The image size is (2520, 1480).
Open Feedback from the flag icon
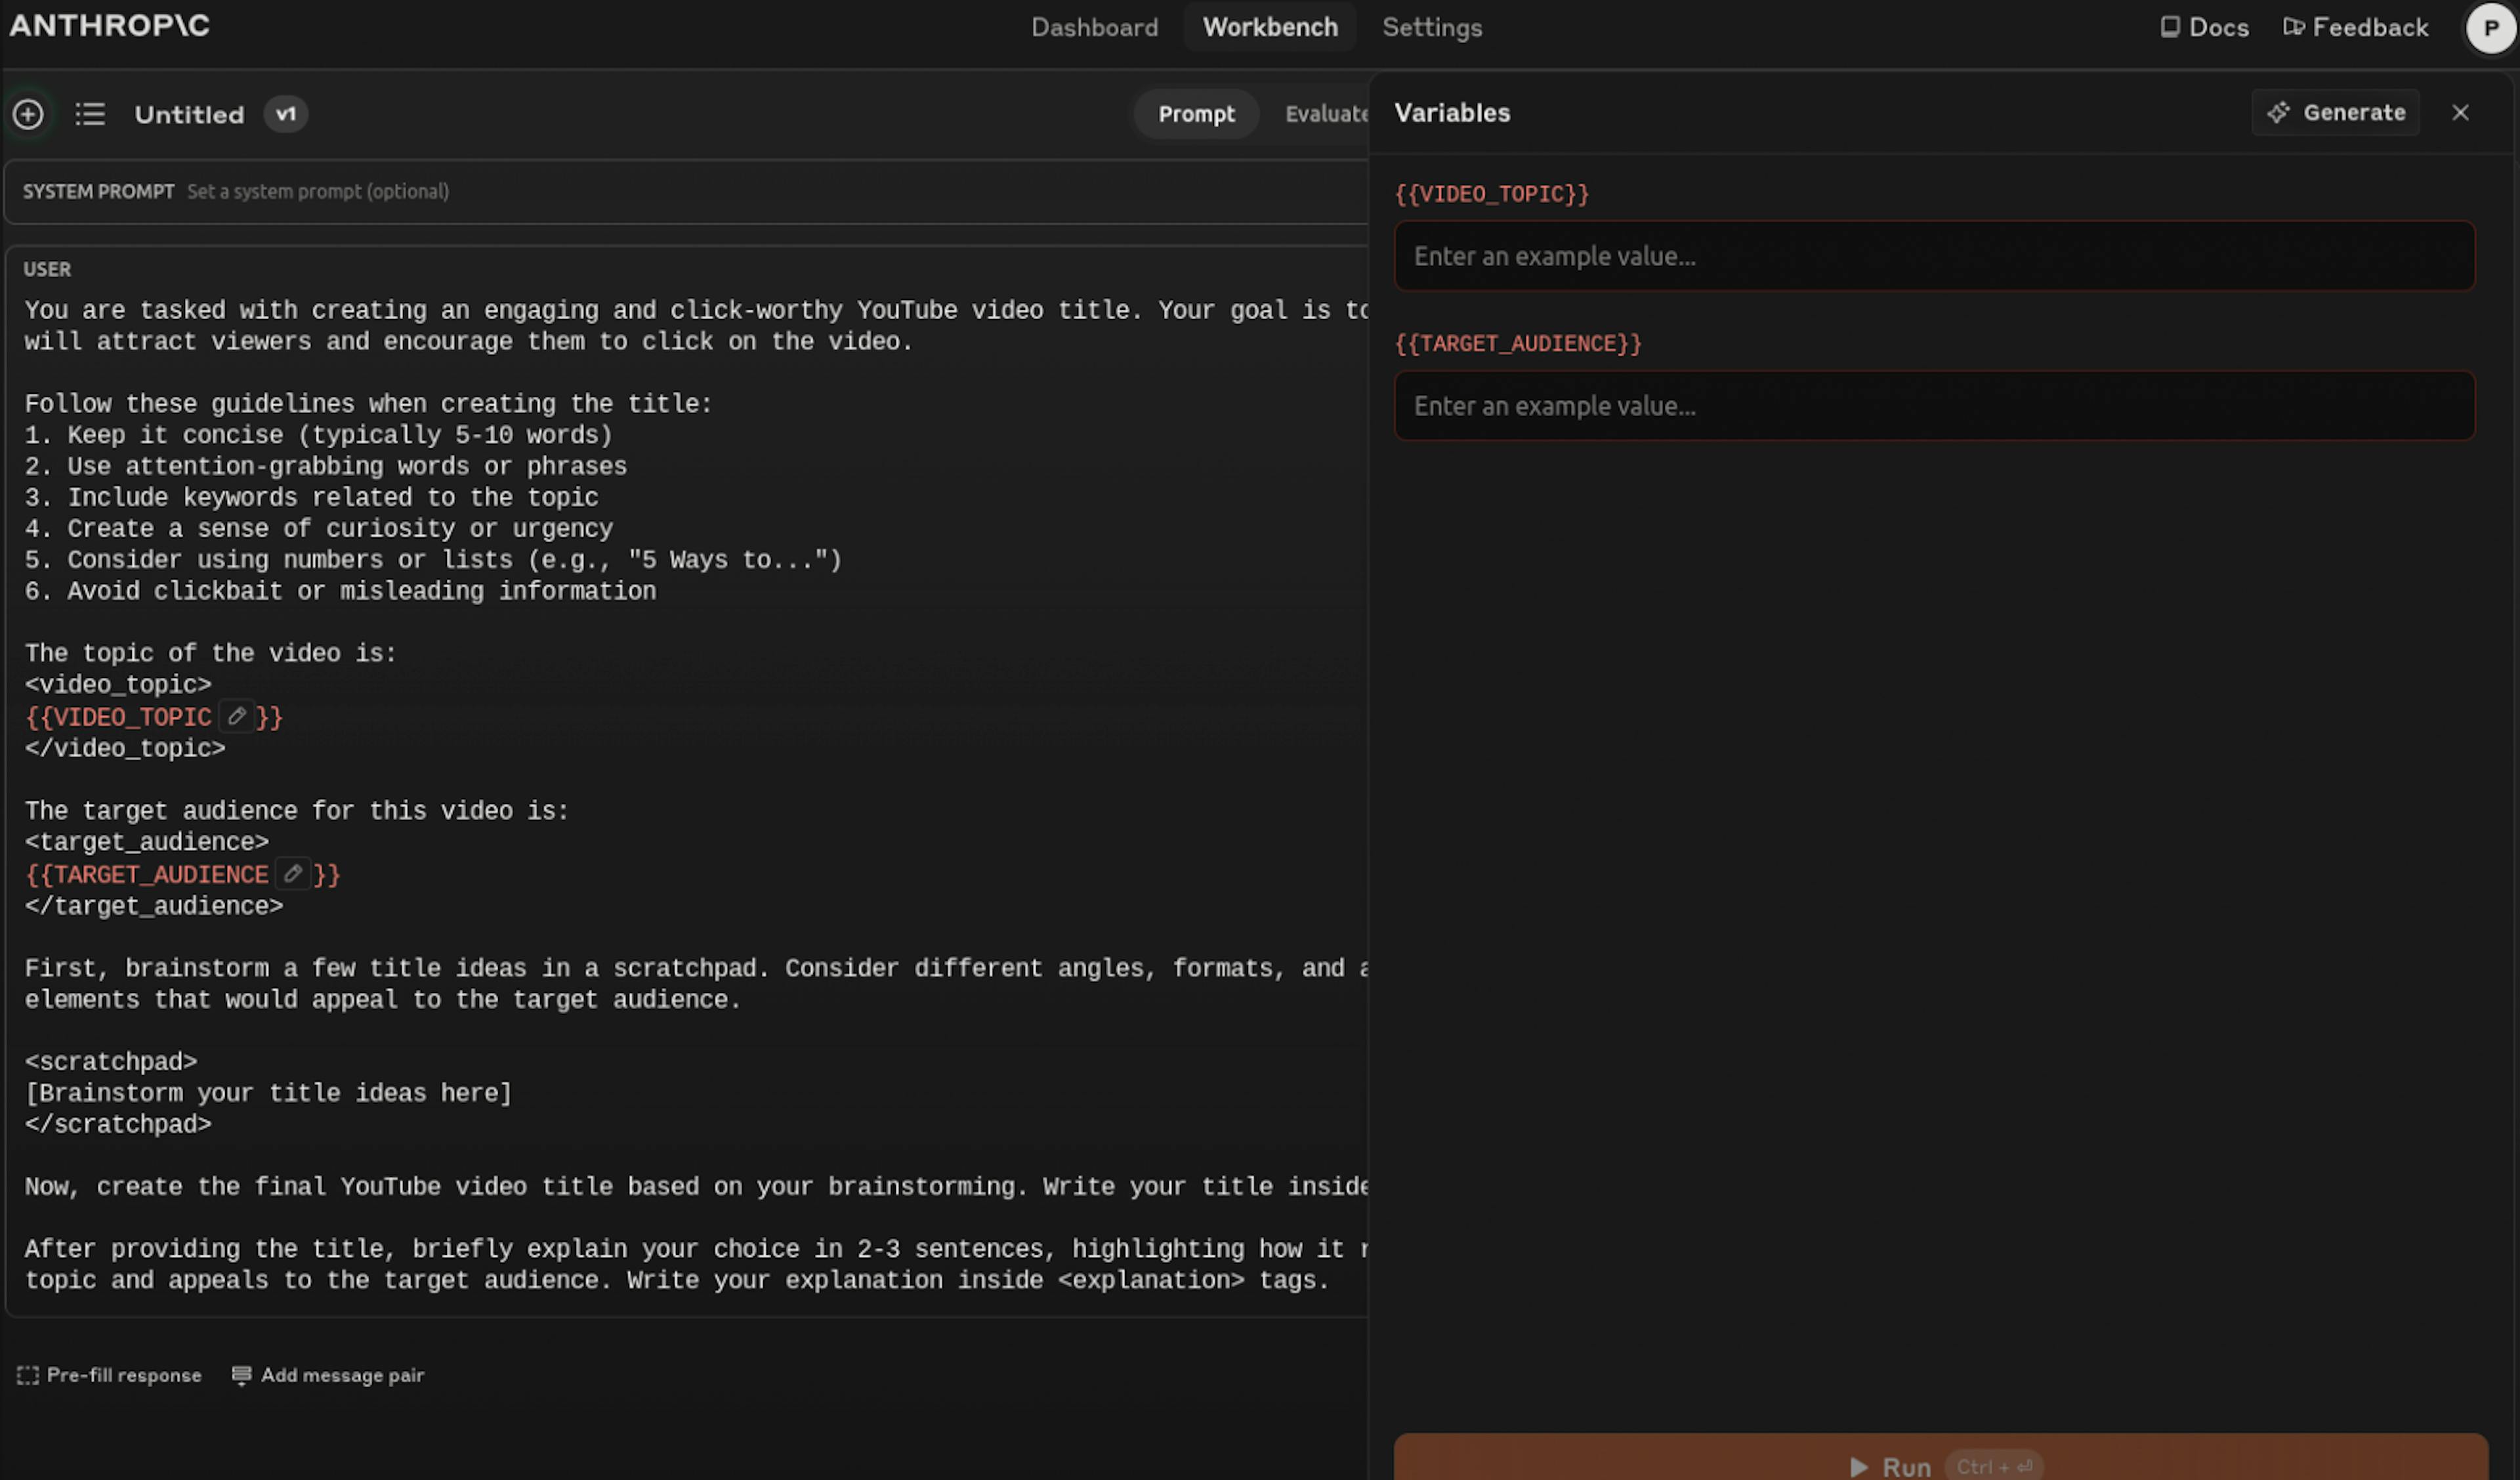2293,27
